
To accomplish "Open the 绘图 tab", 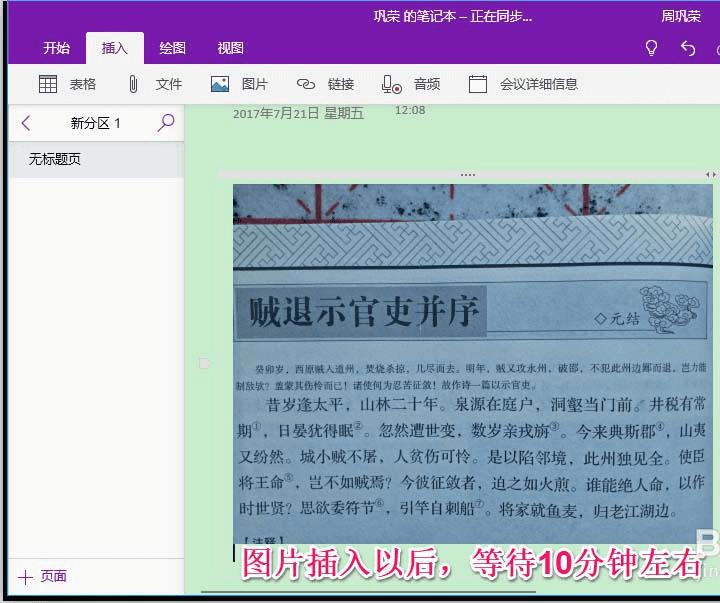I will (172, 48).
